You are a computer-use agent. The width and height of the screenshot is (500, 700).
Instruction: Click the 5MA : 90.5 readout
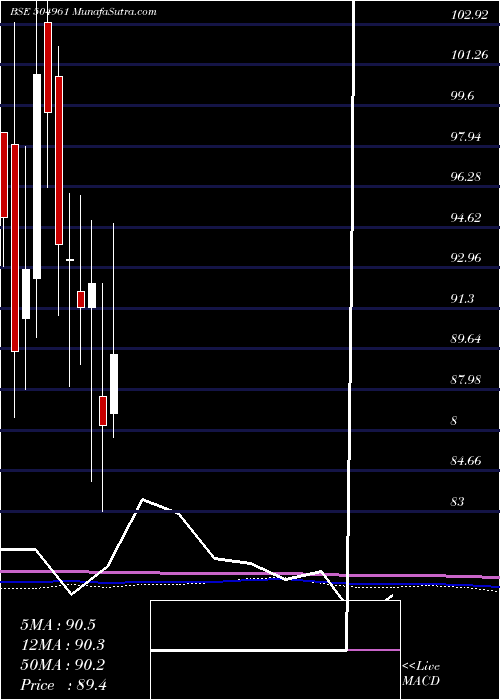click(x=58, y=625)
